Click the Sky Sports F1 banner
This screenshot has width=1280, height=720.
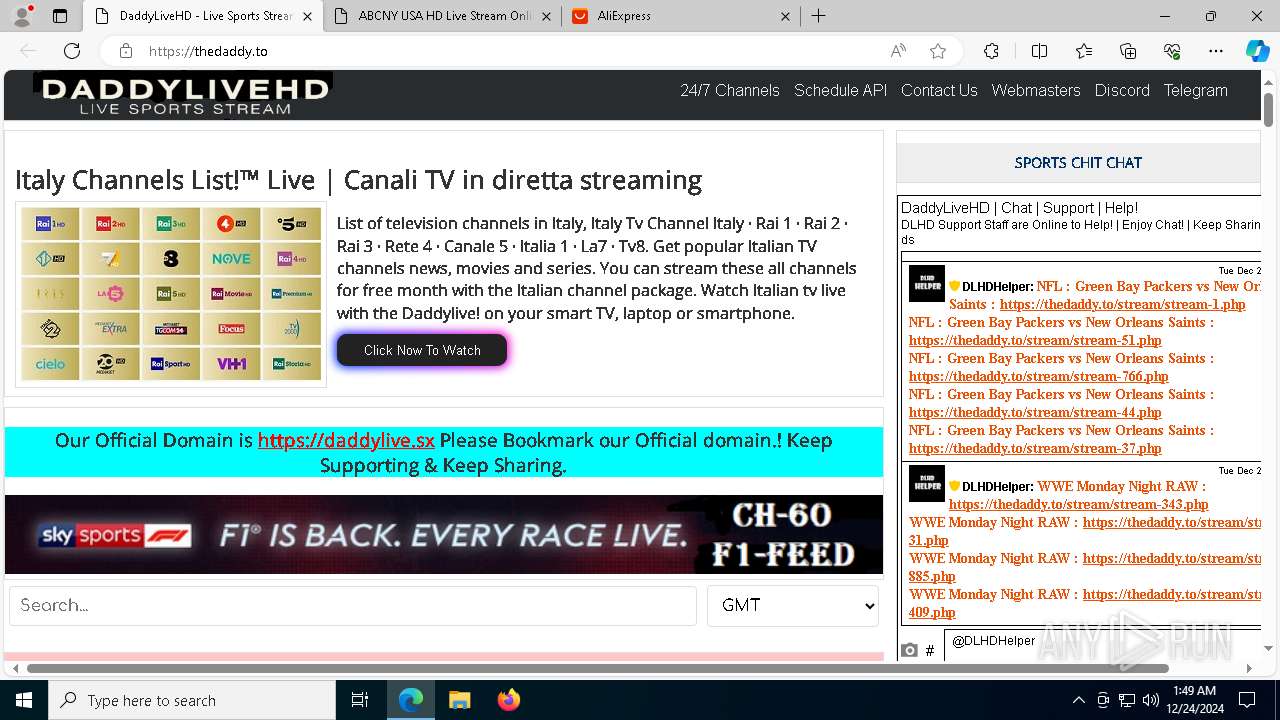[444, 535]
